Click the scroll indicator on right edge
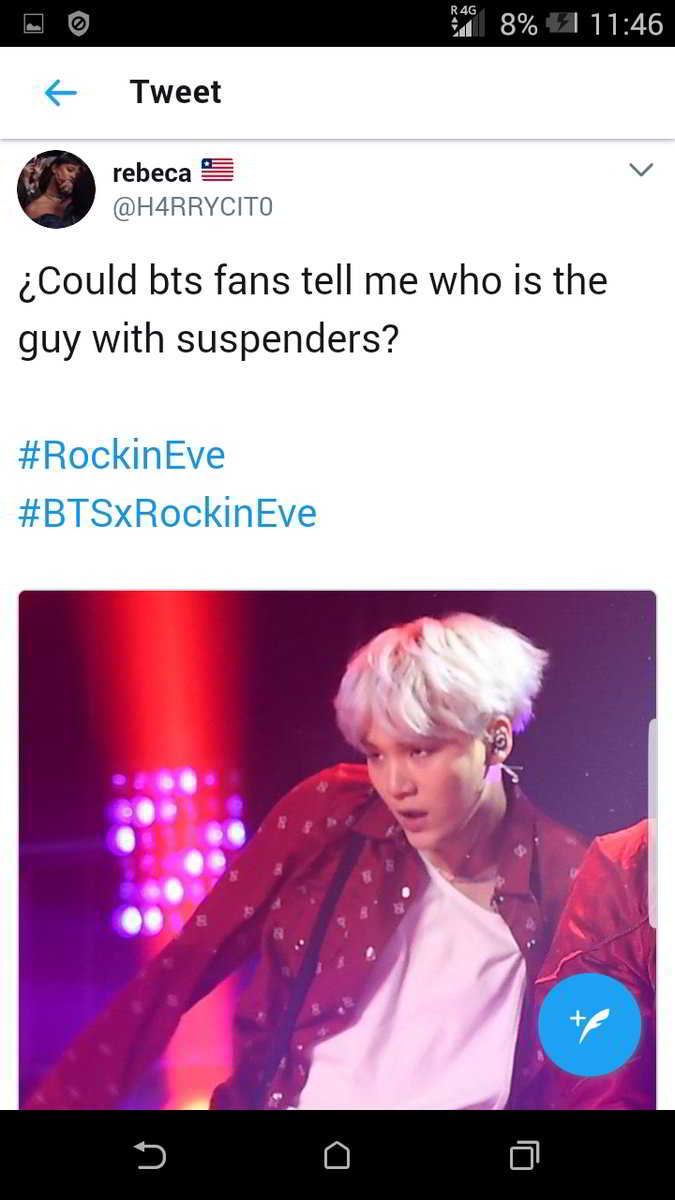 click(652, 822)
